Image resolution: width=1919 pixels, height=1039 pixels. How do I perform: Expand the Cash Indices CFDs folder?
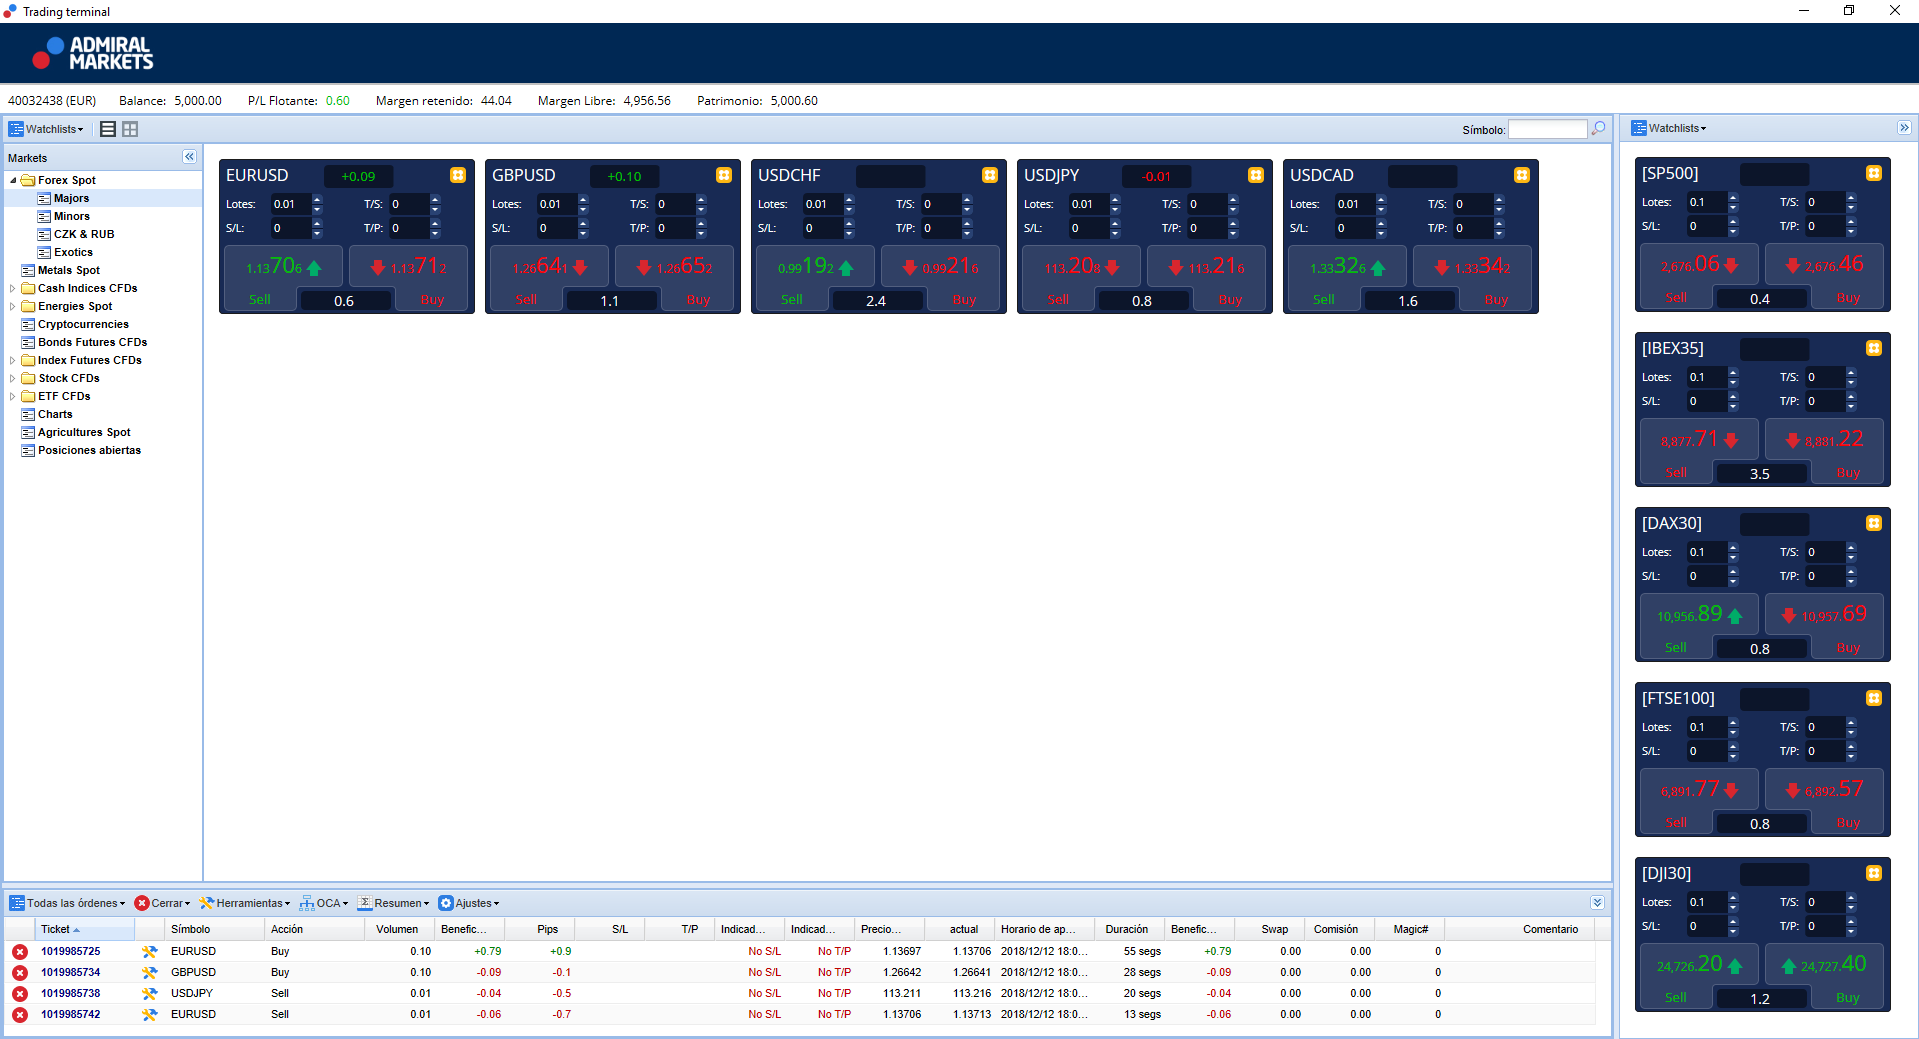[x=13, y=289]
